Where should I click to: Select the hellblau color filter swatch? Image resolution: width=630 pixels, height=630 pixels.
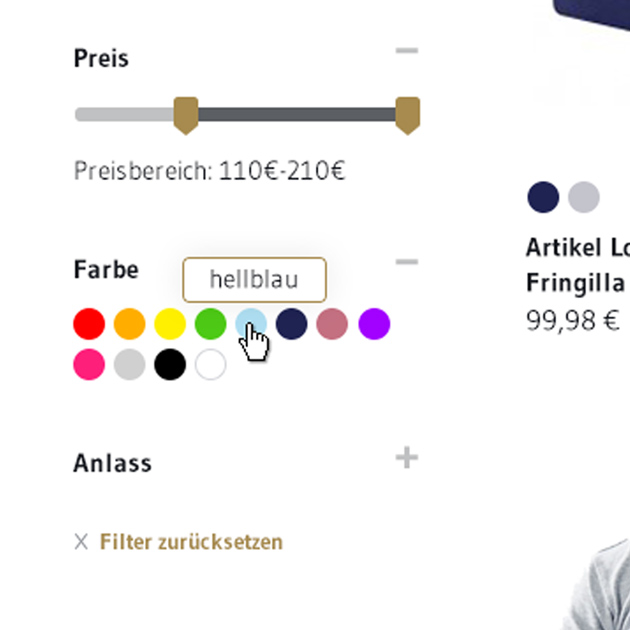click(251, 324)
